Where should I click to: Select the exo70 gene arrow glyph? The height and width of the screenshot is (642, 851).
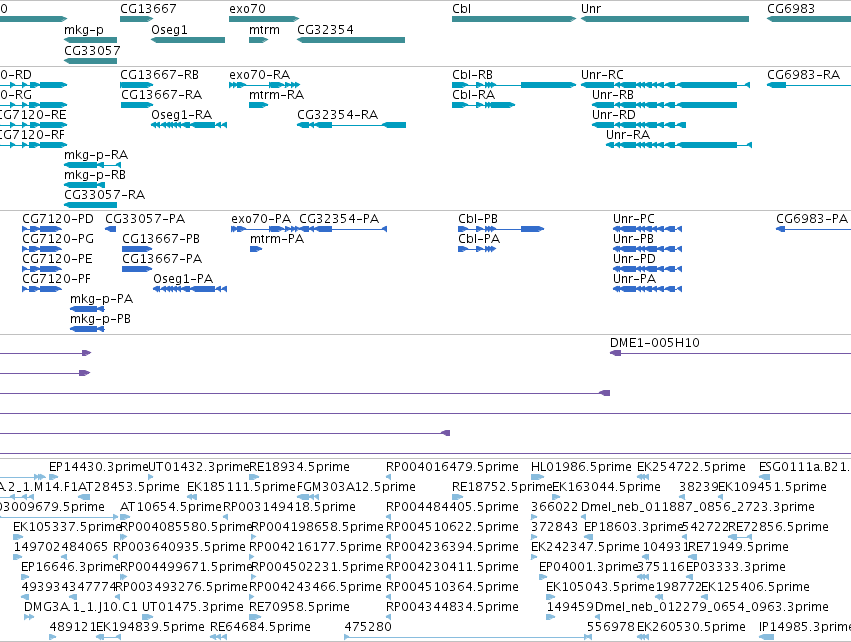click(264, 20)
